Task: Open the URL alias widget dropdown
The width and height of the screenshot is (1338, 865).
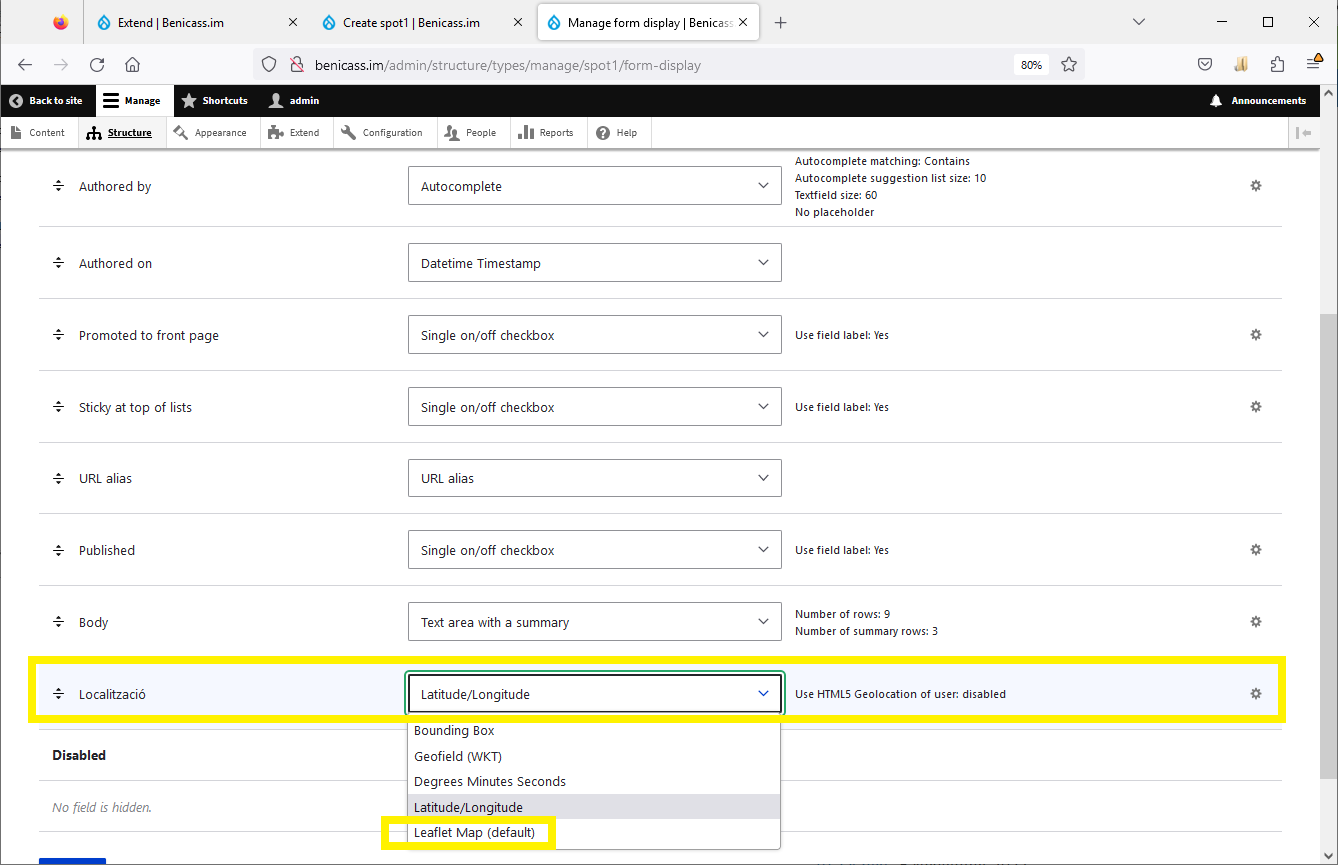Action: coord(594,478)
